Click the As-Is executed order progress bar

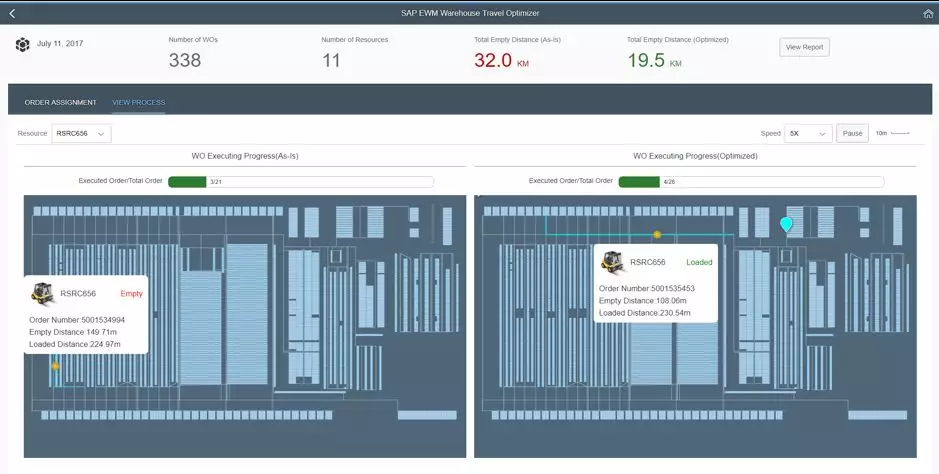tap(300, 182)
